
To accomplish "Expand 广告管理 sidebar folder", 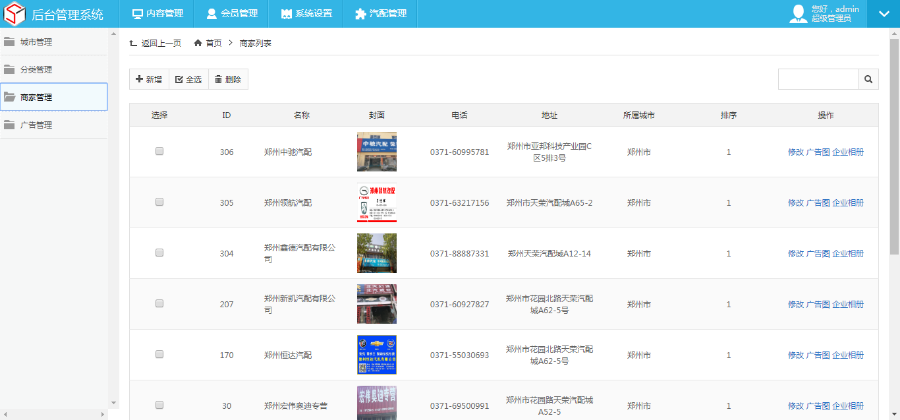I will point(36,125).
